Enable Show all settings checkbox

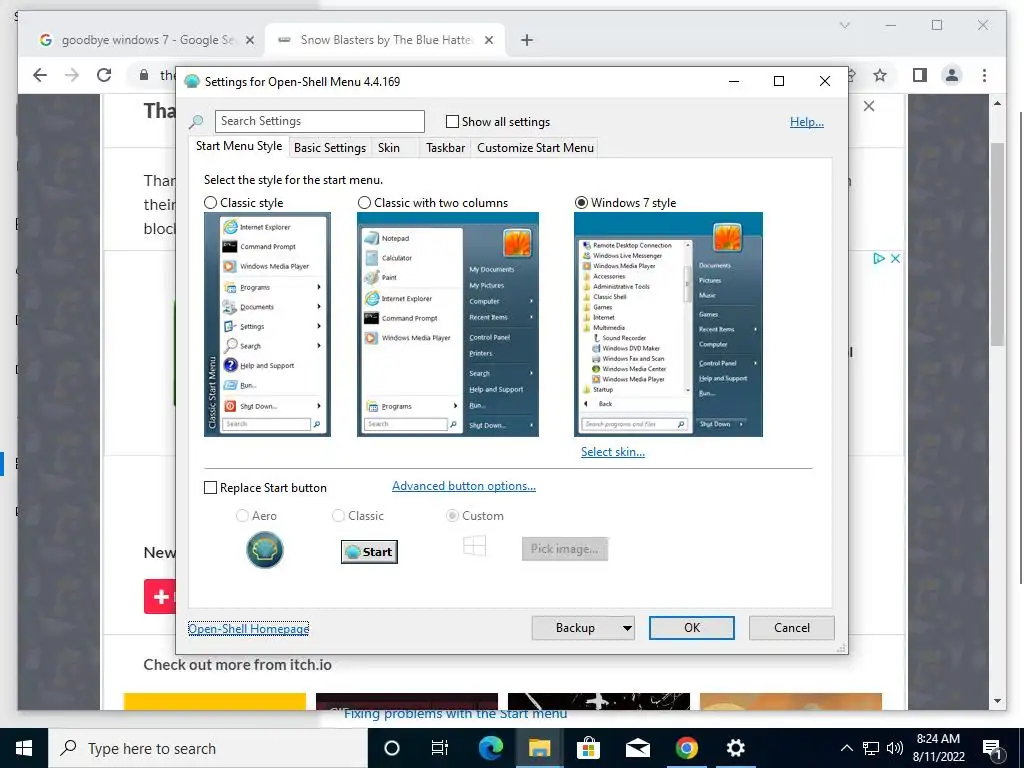452,121
